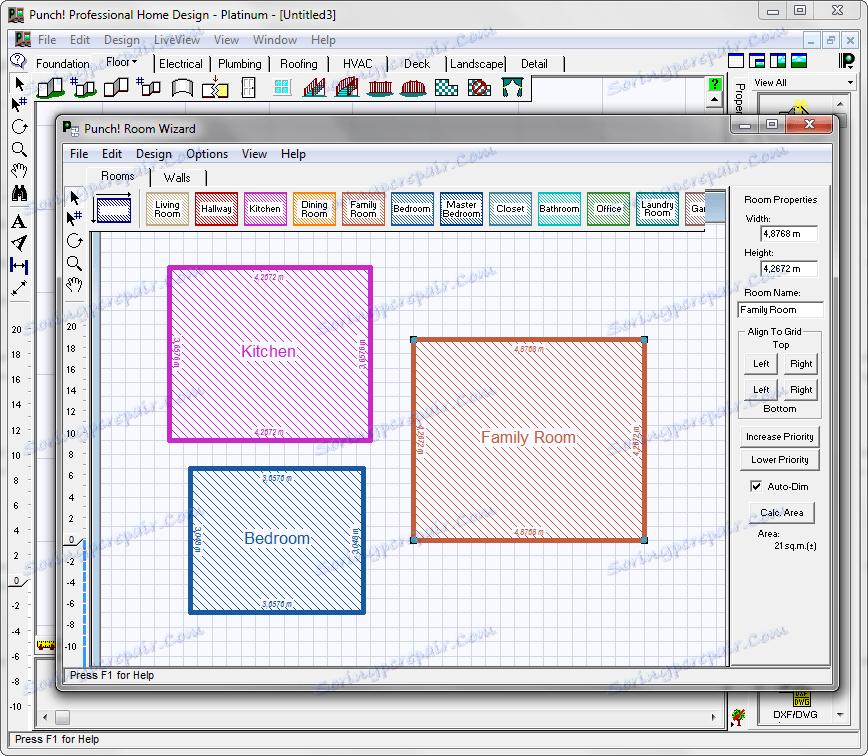Viewport: 868px width, 756px height.
Task: Click the Width input field
Action: point(789,234)
